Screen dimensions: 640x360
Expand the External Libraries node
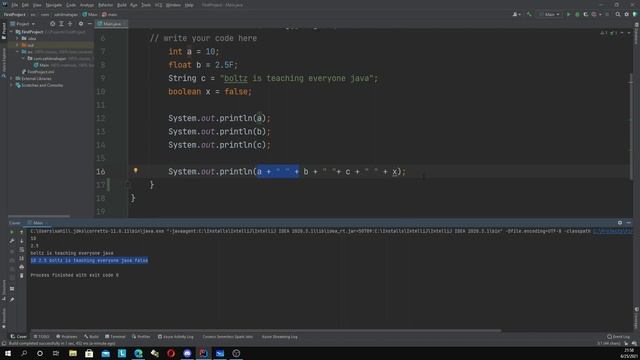point(11,78)
